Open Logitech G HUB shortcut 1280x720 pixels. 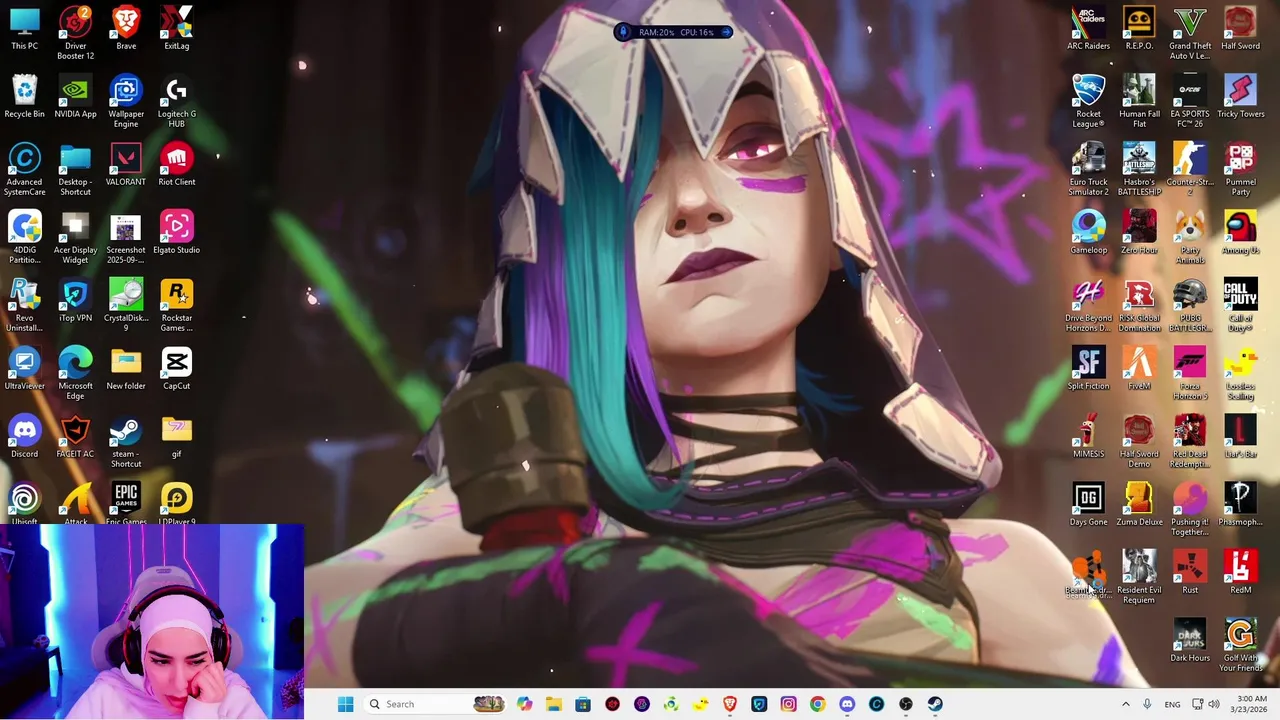pos(177,101)
